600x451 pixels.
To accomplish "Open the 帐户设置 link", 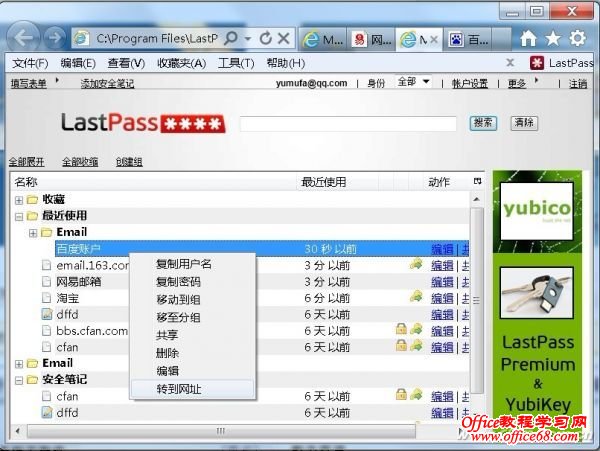I will (x=470, y=83).
